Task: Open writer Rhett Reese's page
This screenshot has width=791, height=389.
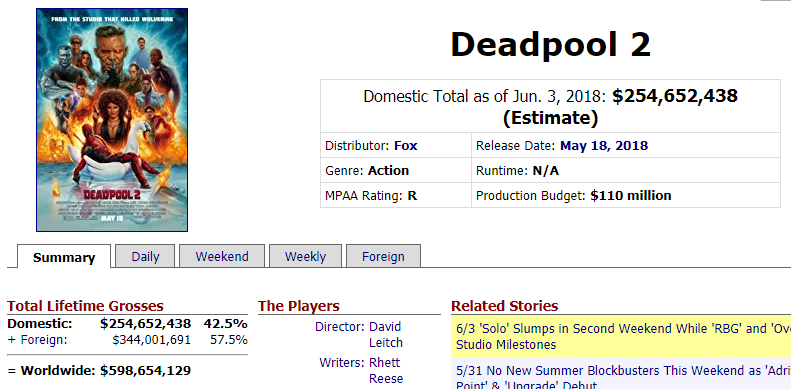Action: pyautogui.click(x=386, y=370)
